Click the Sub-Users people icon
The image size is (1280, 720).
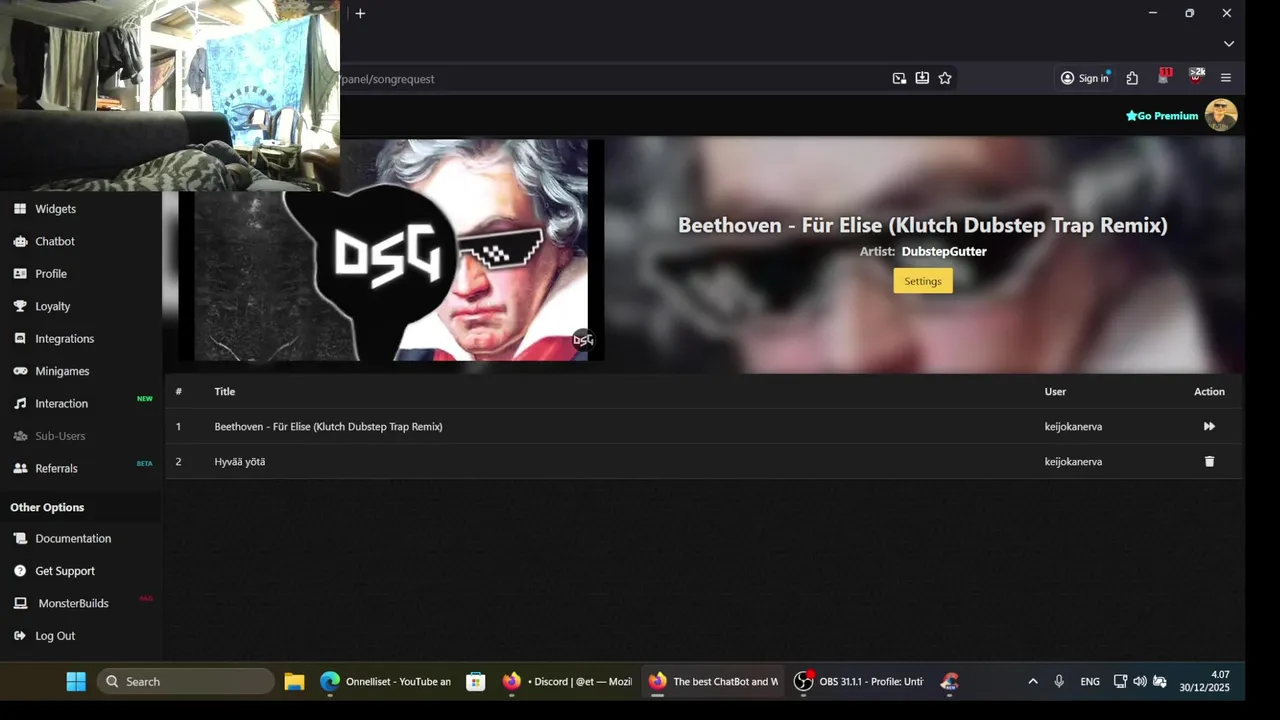(x=20, y=436)
